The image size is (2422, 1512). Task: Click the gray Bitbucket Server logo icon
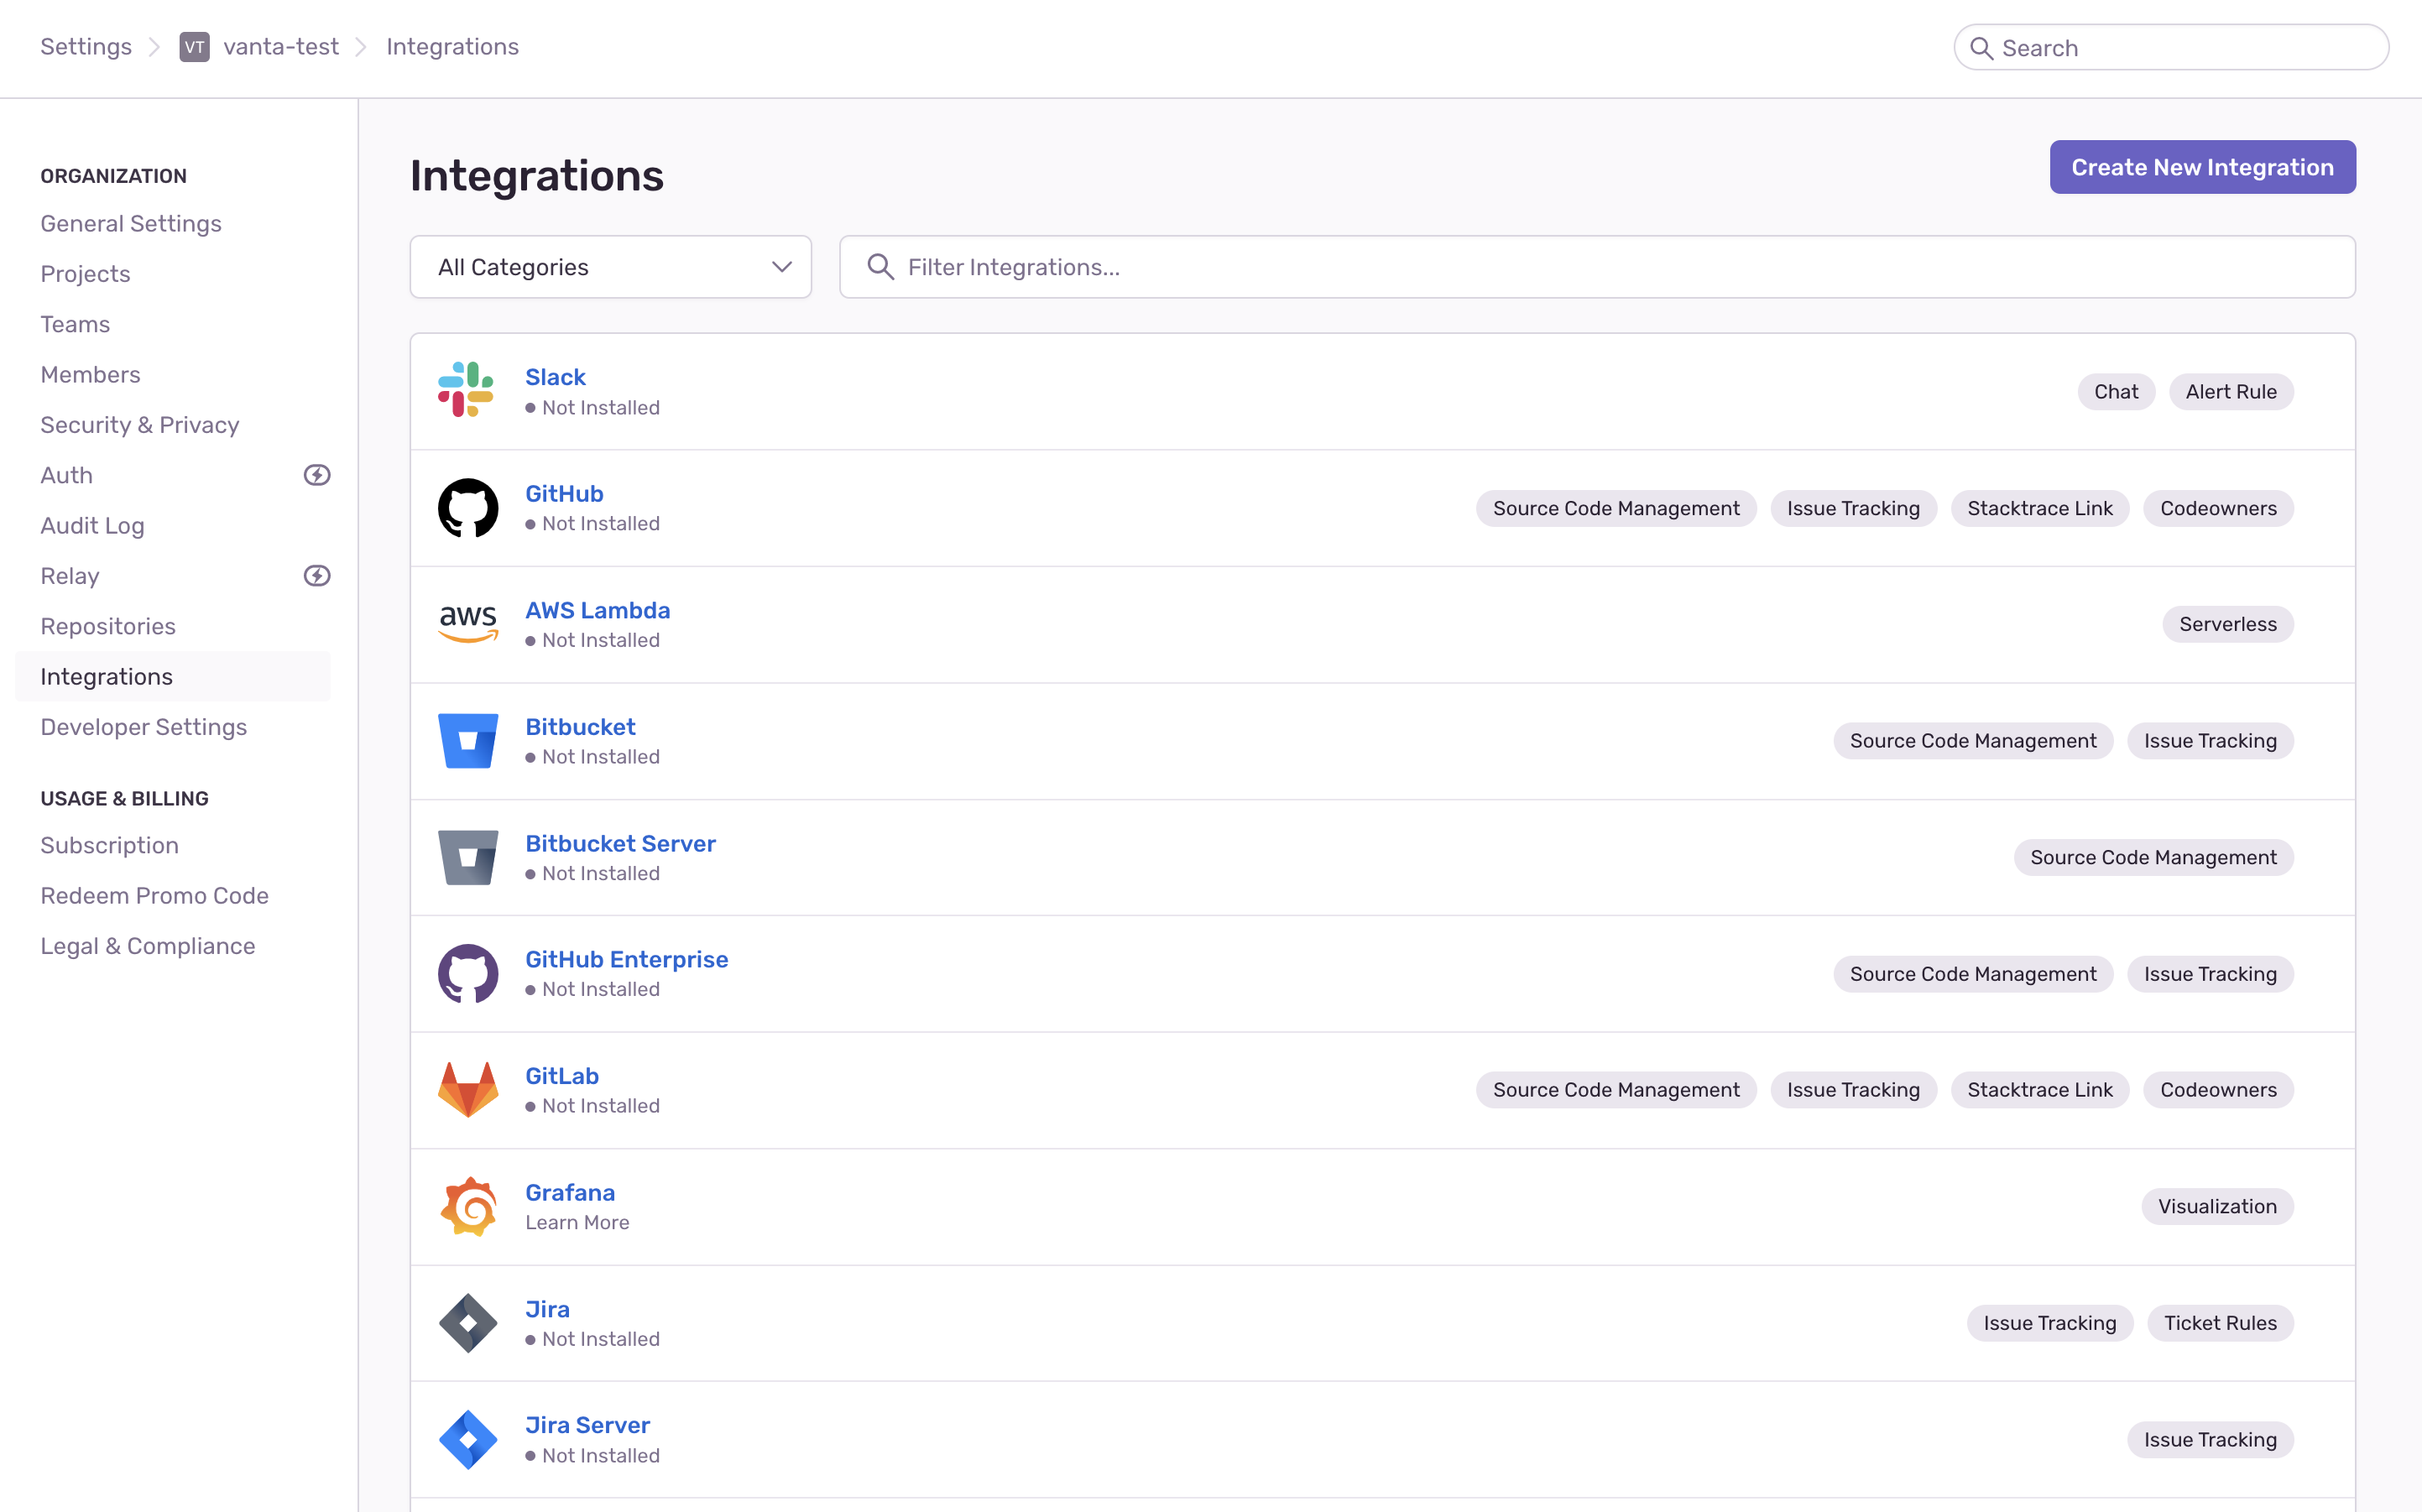coord(467,857)
